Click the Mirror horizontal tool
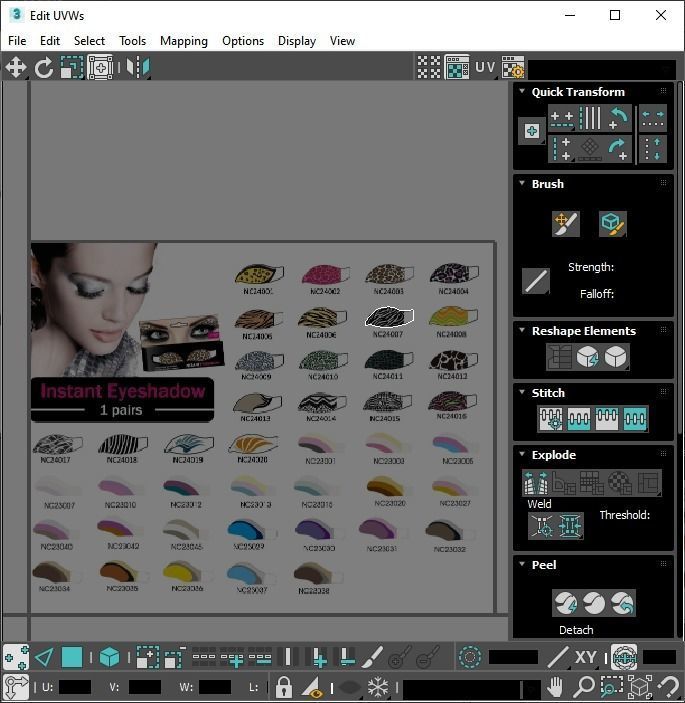 point(138,68)
